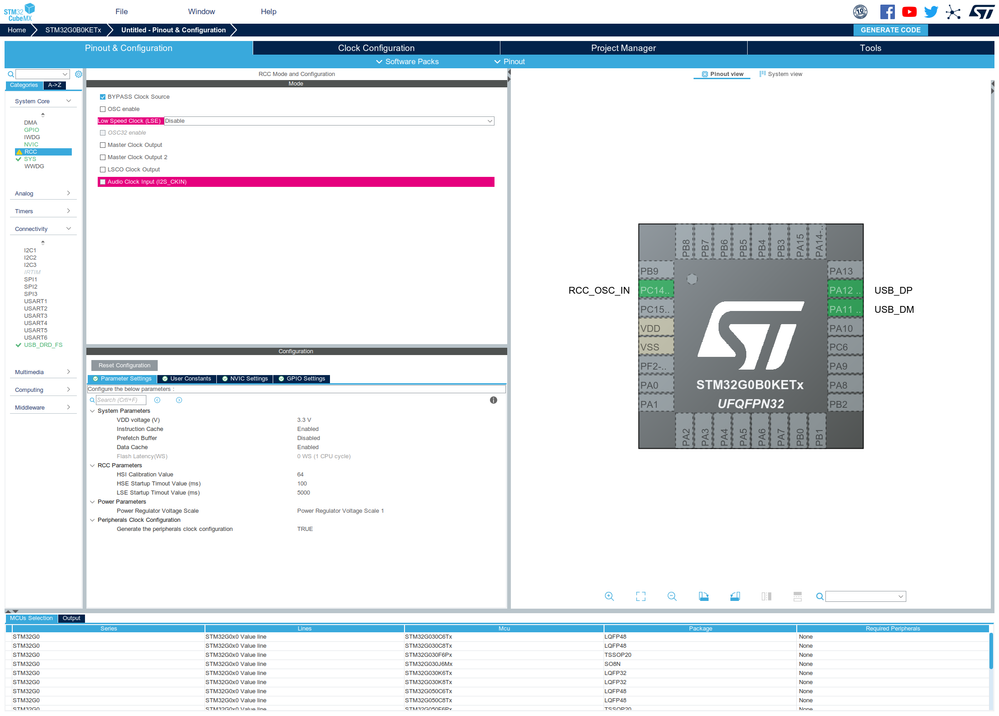Image resolution: width=999 pixels, height=716 pixels.
Task: Open the YouTube icon link
Action: pos(909,11)
